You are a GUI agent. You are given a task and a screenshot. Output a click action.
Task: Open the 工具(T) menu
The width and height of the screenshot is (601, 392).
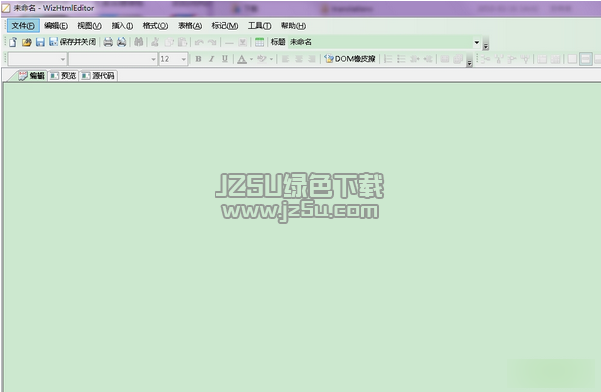[259, 26]
